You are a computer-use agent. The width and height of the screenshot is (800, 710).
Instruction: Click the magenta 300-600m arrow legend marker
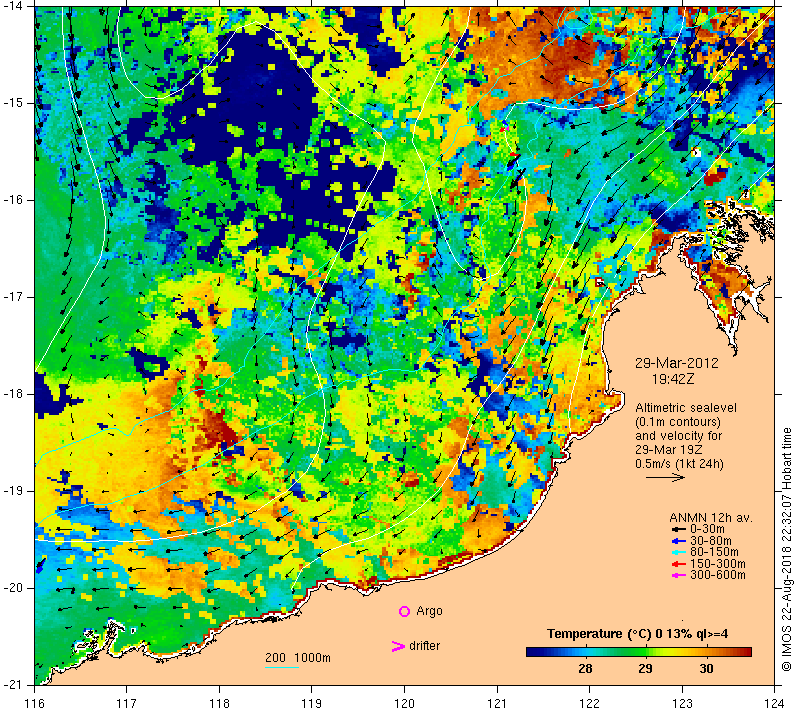tap(678, 576)
